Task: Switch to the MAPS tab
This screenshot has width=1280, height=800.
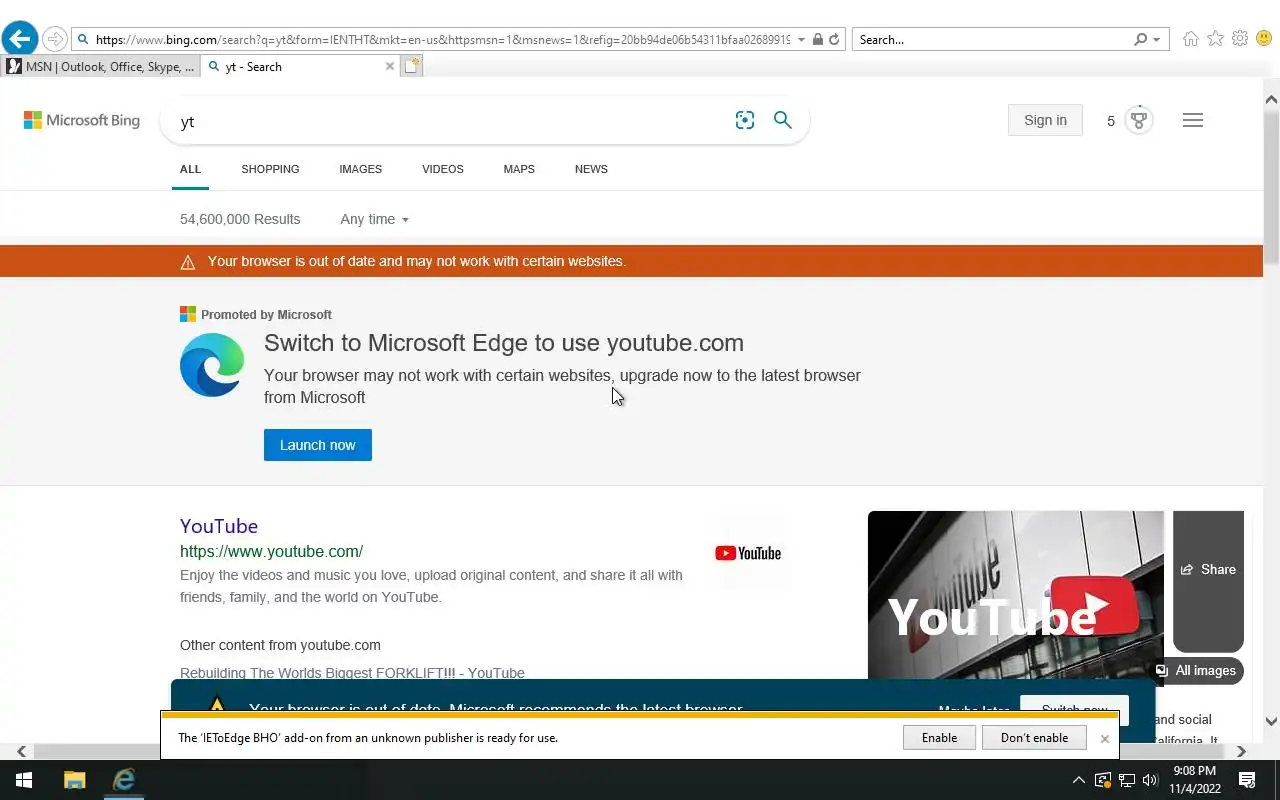Action: coord(519,169)
